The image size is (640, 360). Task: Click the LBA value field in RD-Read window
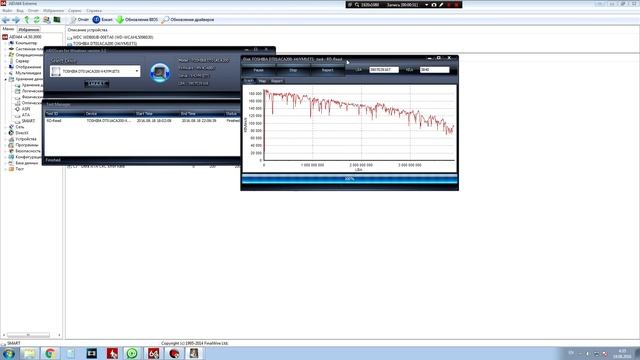(x=384, y=70)
